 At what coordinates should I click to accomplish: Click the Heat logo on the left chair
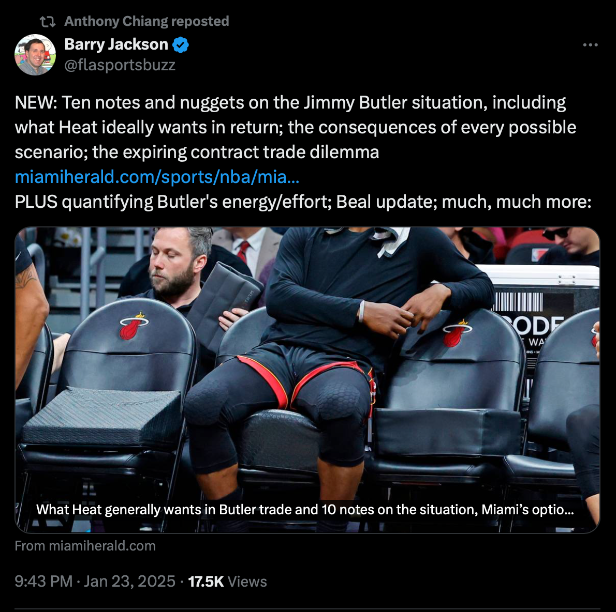coord(133,326)
